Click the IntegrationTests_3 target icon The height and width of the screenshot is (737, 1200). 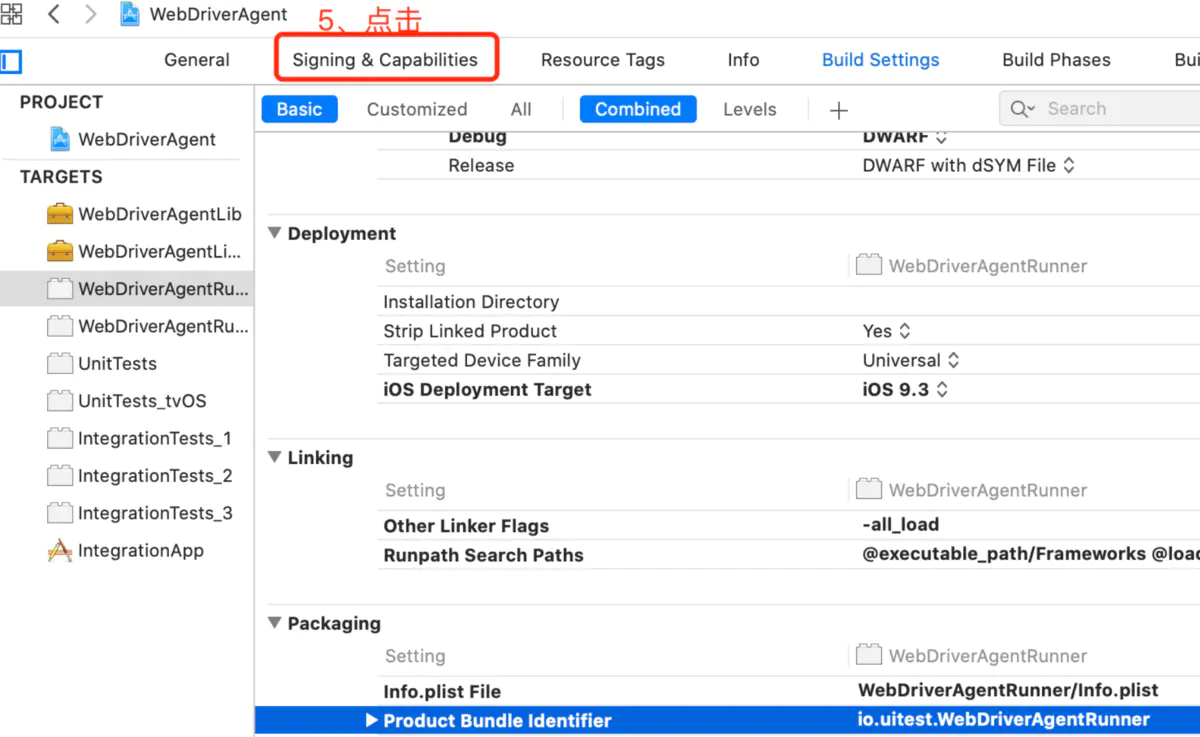pos(60,513)
